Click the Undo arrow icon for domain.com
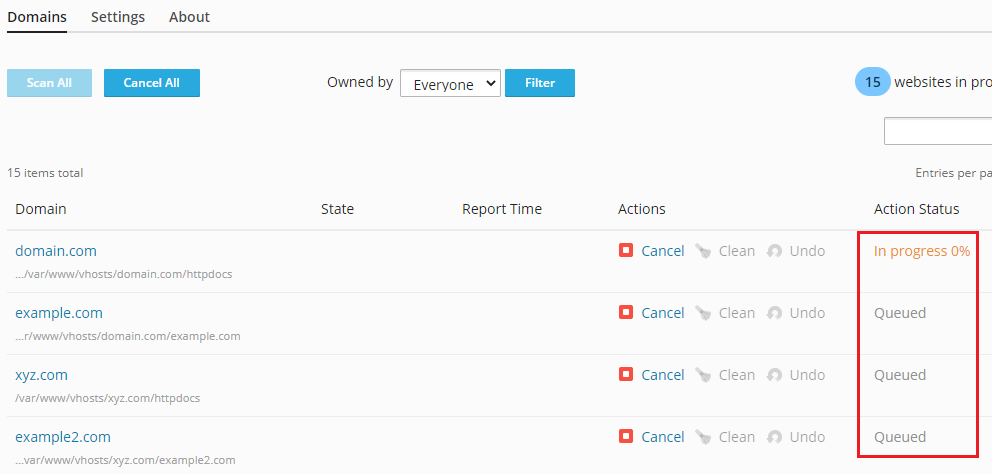Viewport: 994px width, 474px height. click(x=775, y=251)
